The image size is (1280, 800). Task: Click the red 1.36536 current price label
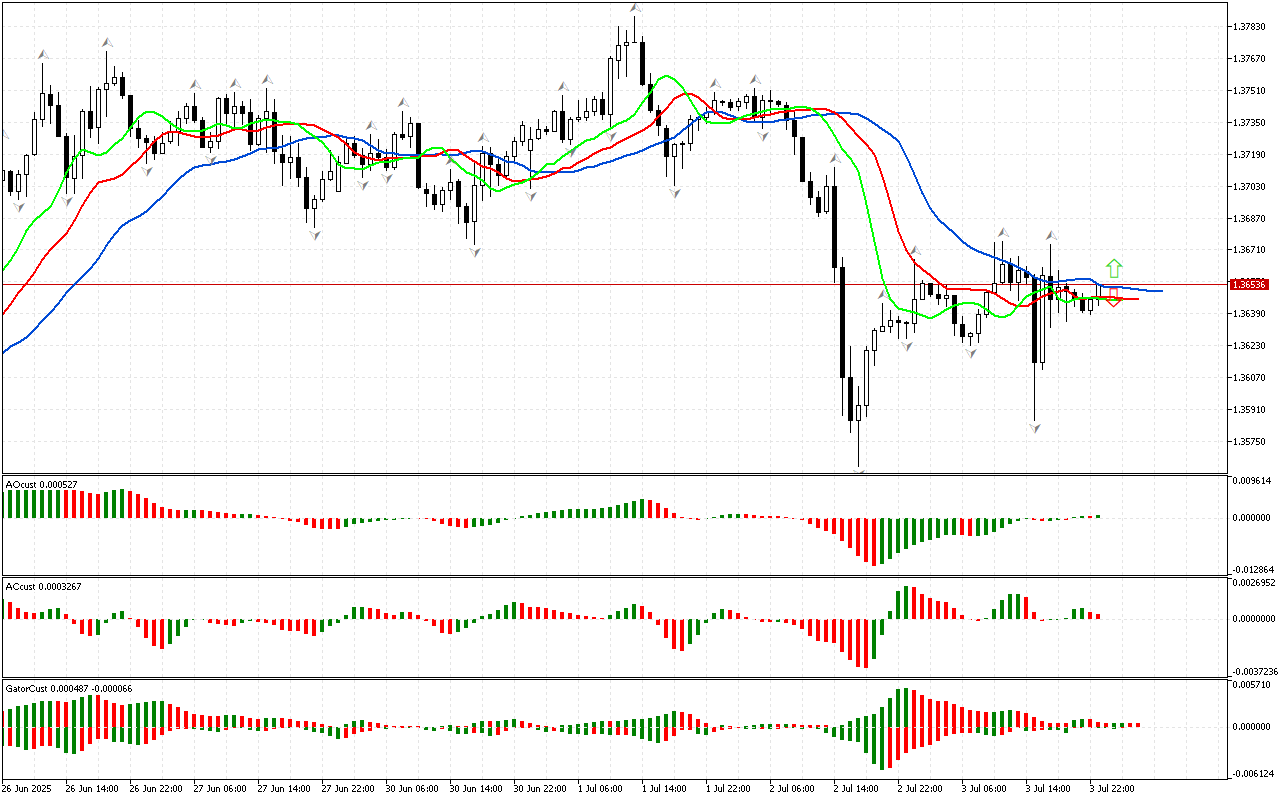[1250, 284]
